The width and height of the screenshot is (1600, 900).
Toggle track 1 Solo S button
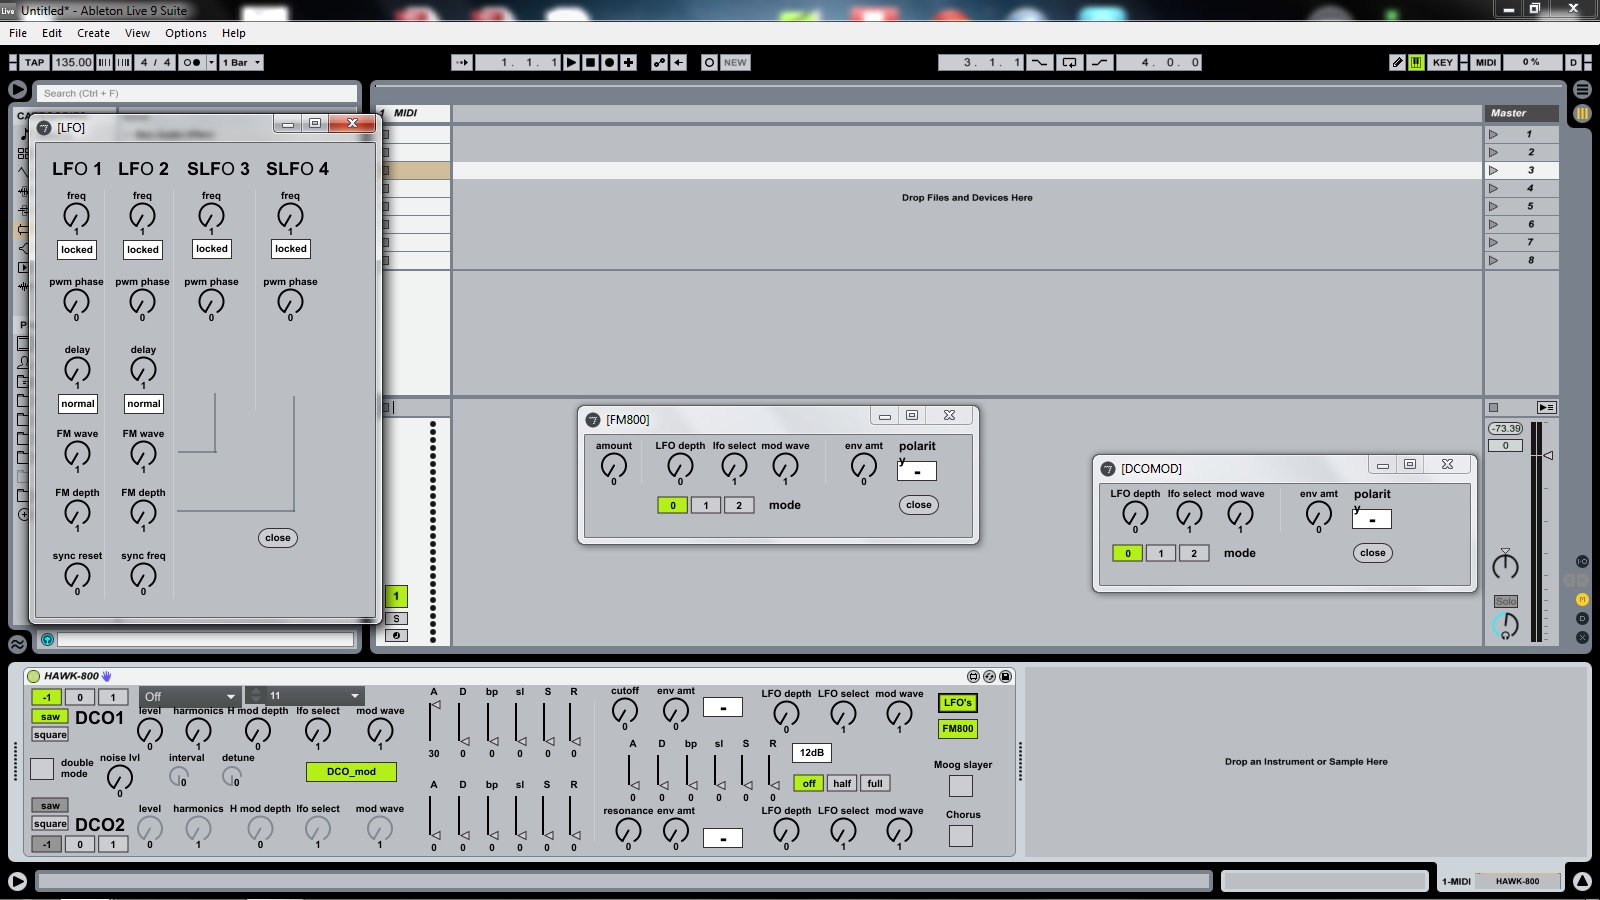(x=396, y=619)
